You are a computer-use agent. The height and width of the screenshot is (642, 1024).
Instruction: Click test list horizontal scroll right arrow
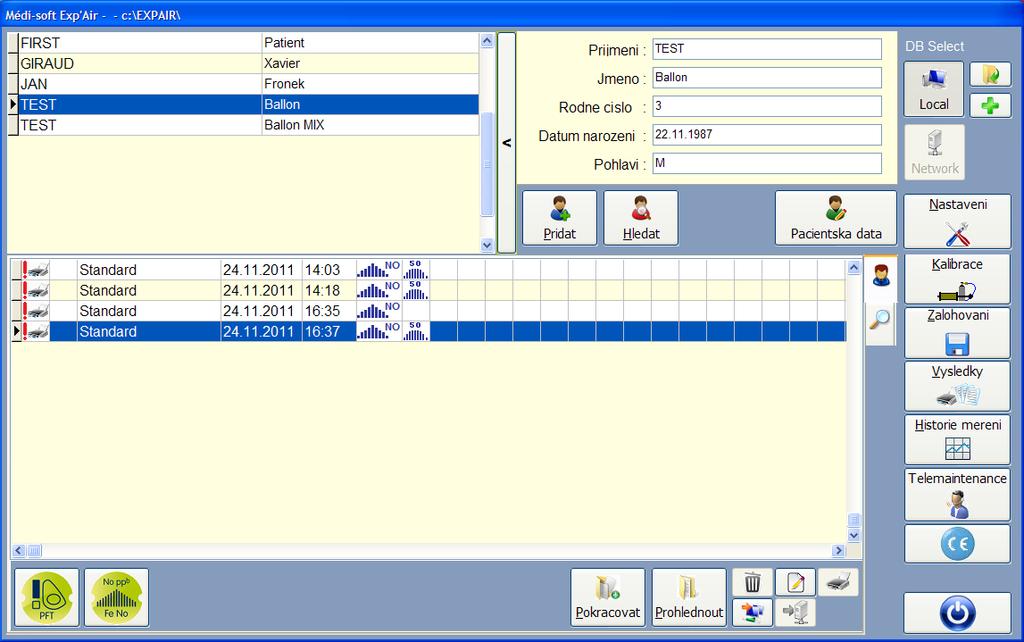click(x=839, y=551)
